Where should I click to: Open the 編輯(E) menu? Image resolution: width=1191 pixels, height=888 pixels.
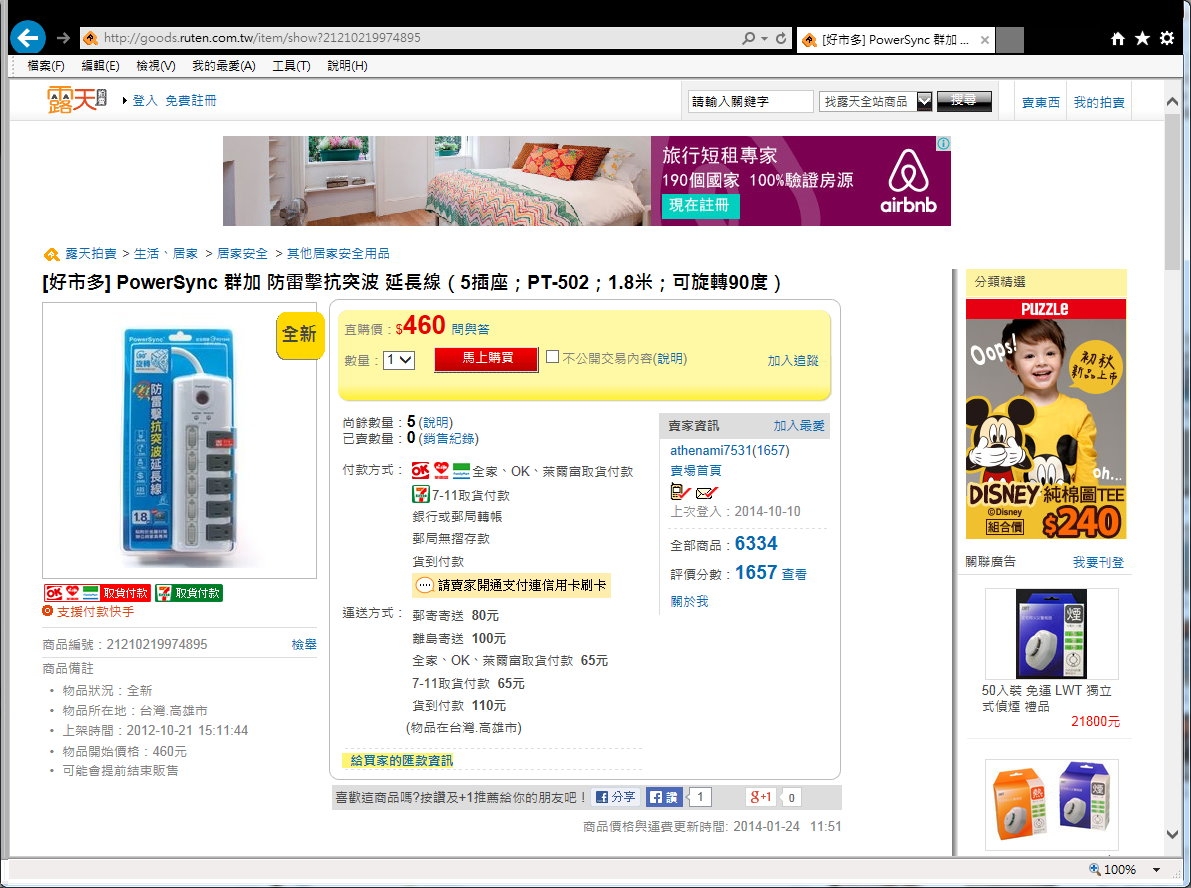pyautogui.click(x=100, y=66)
